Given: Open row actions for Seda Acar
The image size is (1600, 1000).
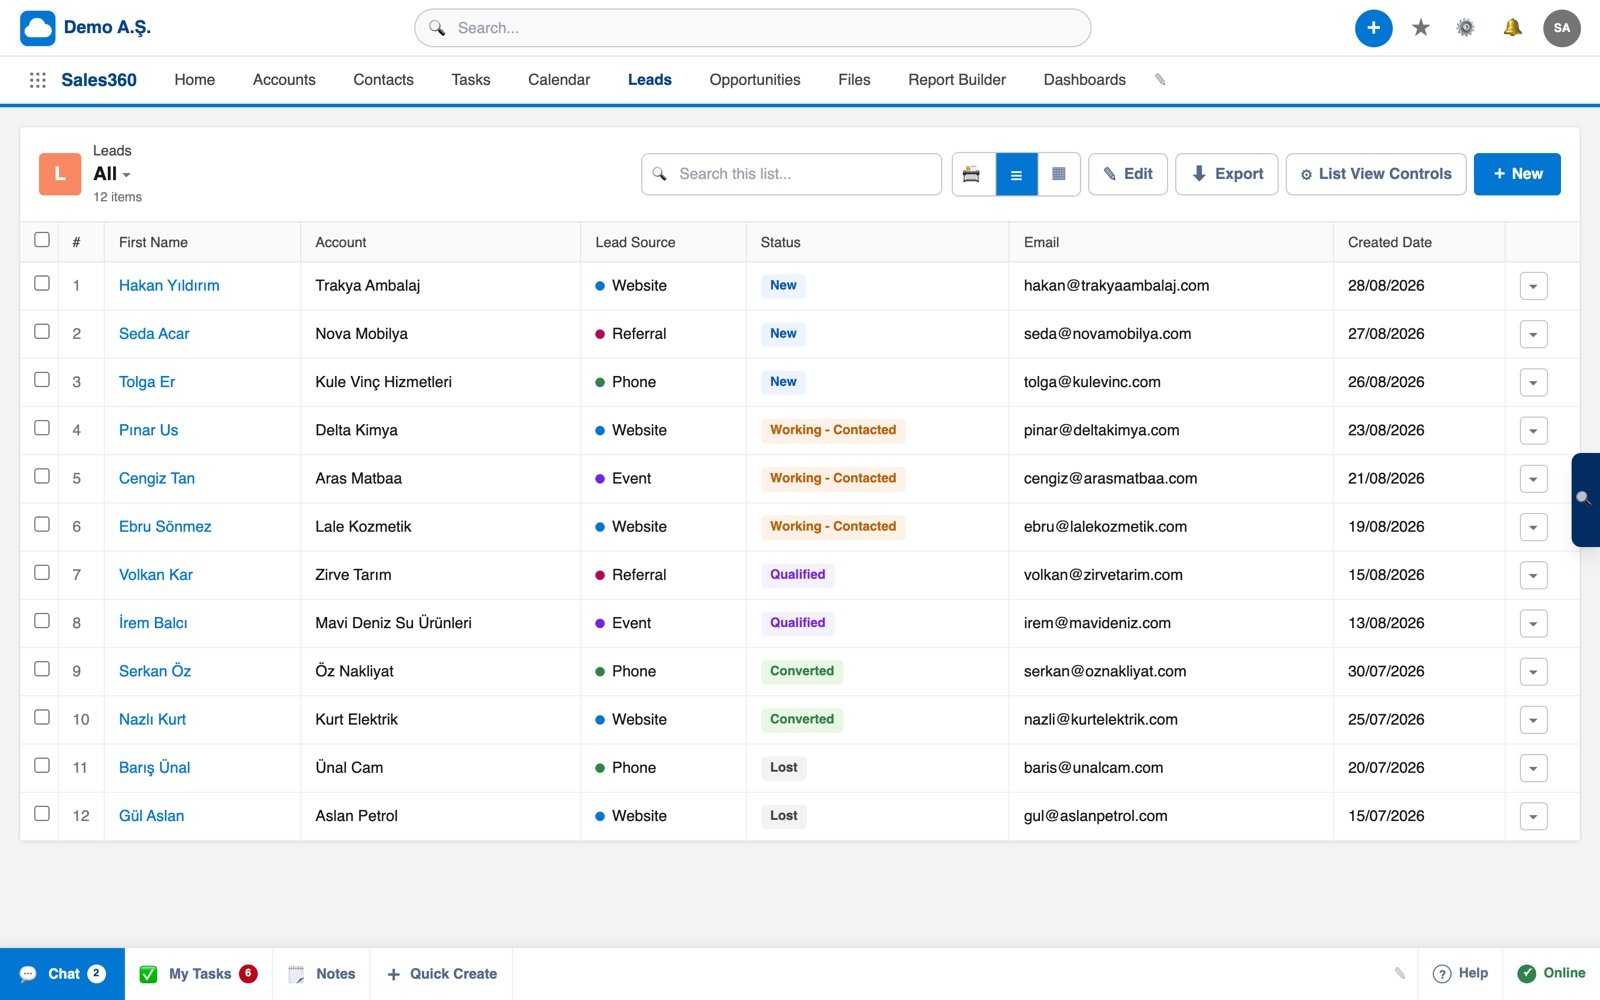Looking at the screenshot, I should (x=1533, y=334).
